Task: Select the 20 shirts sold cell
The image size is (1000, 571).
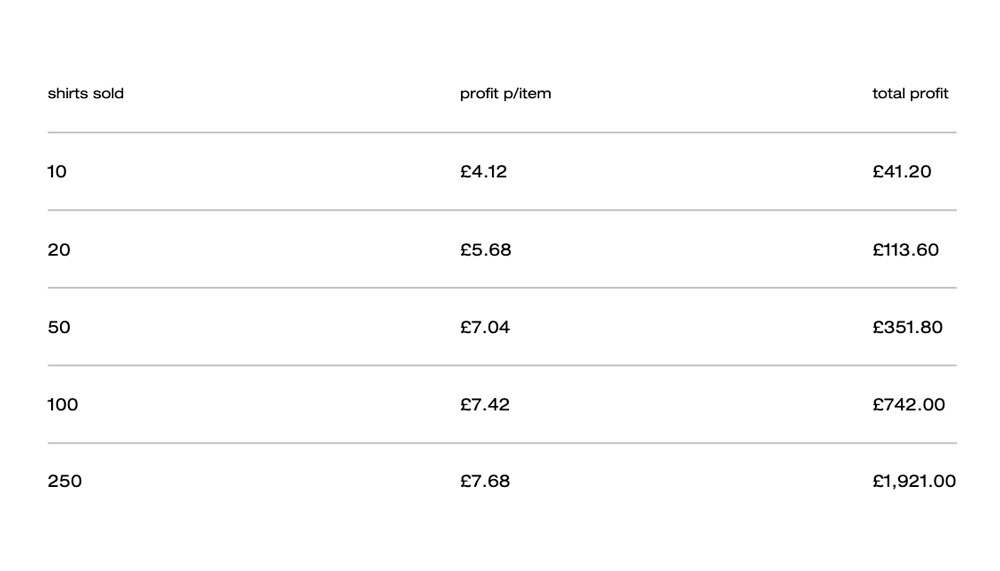Action: [x=59, y=250]
